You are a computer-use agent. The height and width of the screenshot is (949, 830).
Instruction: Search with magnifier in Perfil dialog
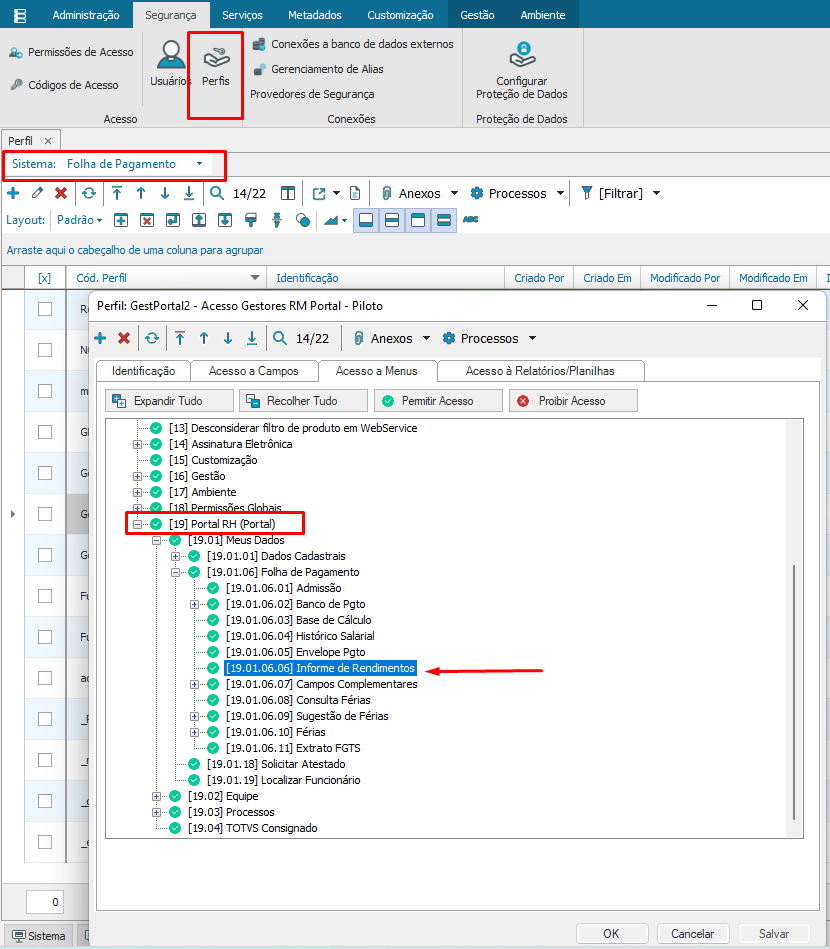[x=280, y=338]
